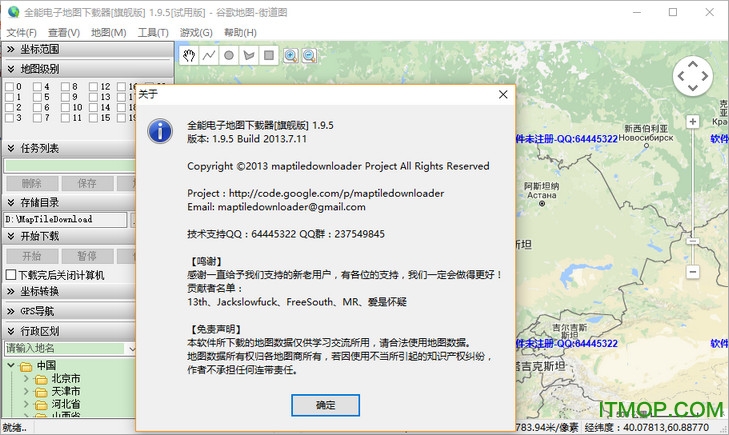Open the 工具(T) menu

pos(153,33)
